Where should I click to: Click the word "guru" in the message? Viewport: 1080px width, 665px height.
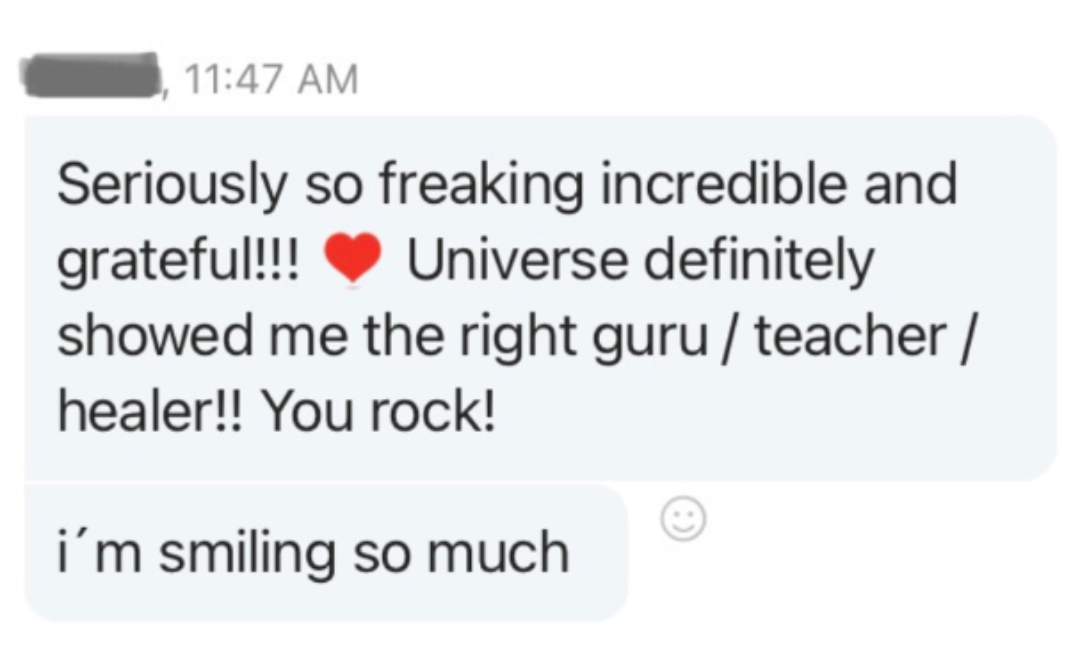pyautogui.click(x=650, y=338)
